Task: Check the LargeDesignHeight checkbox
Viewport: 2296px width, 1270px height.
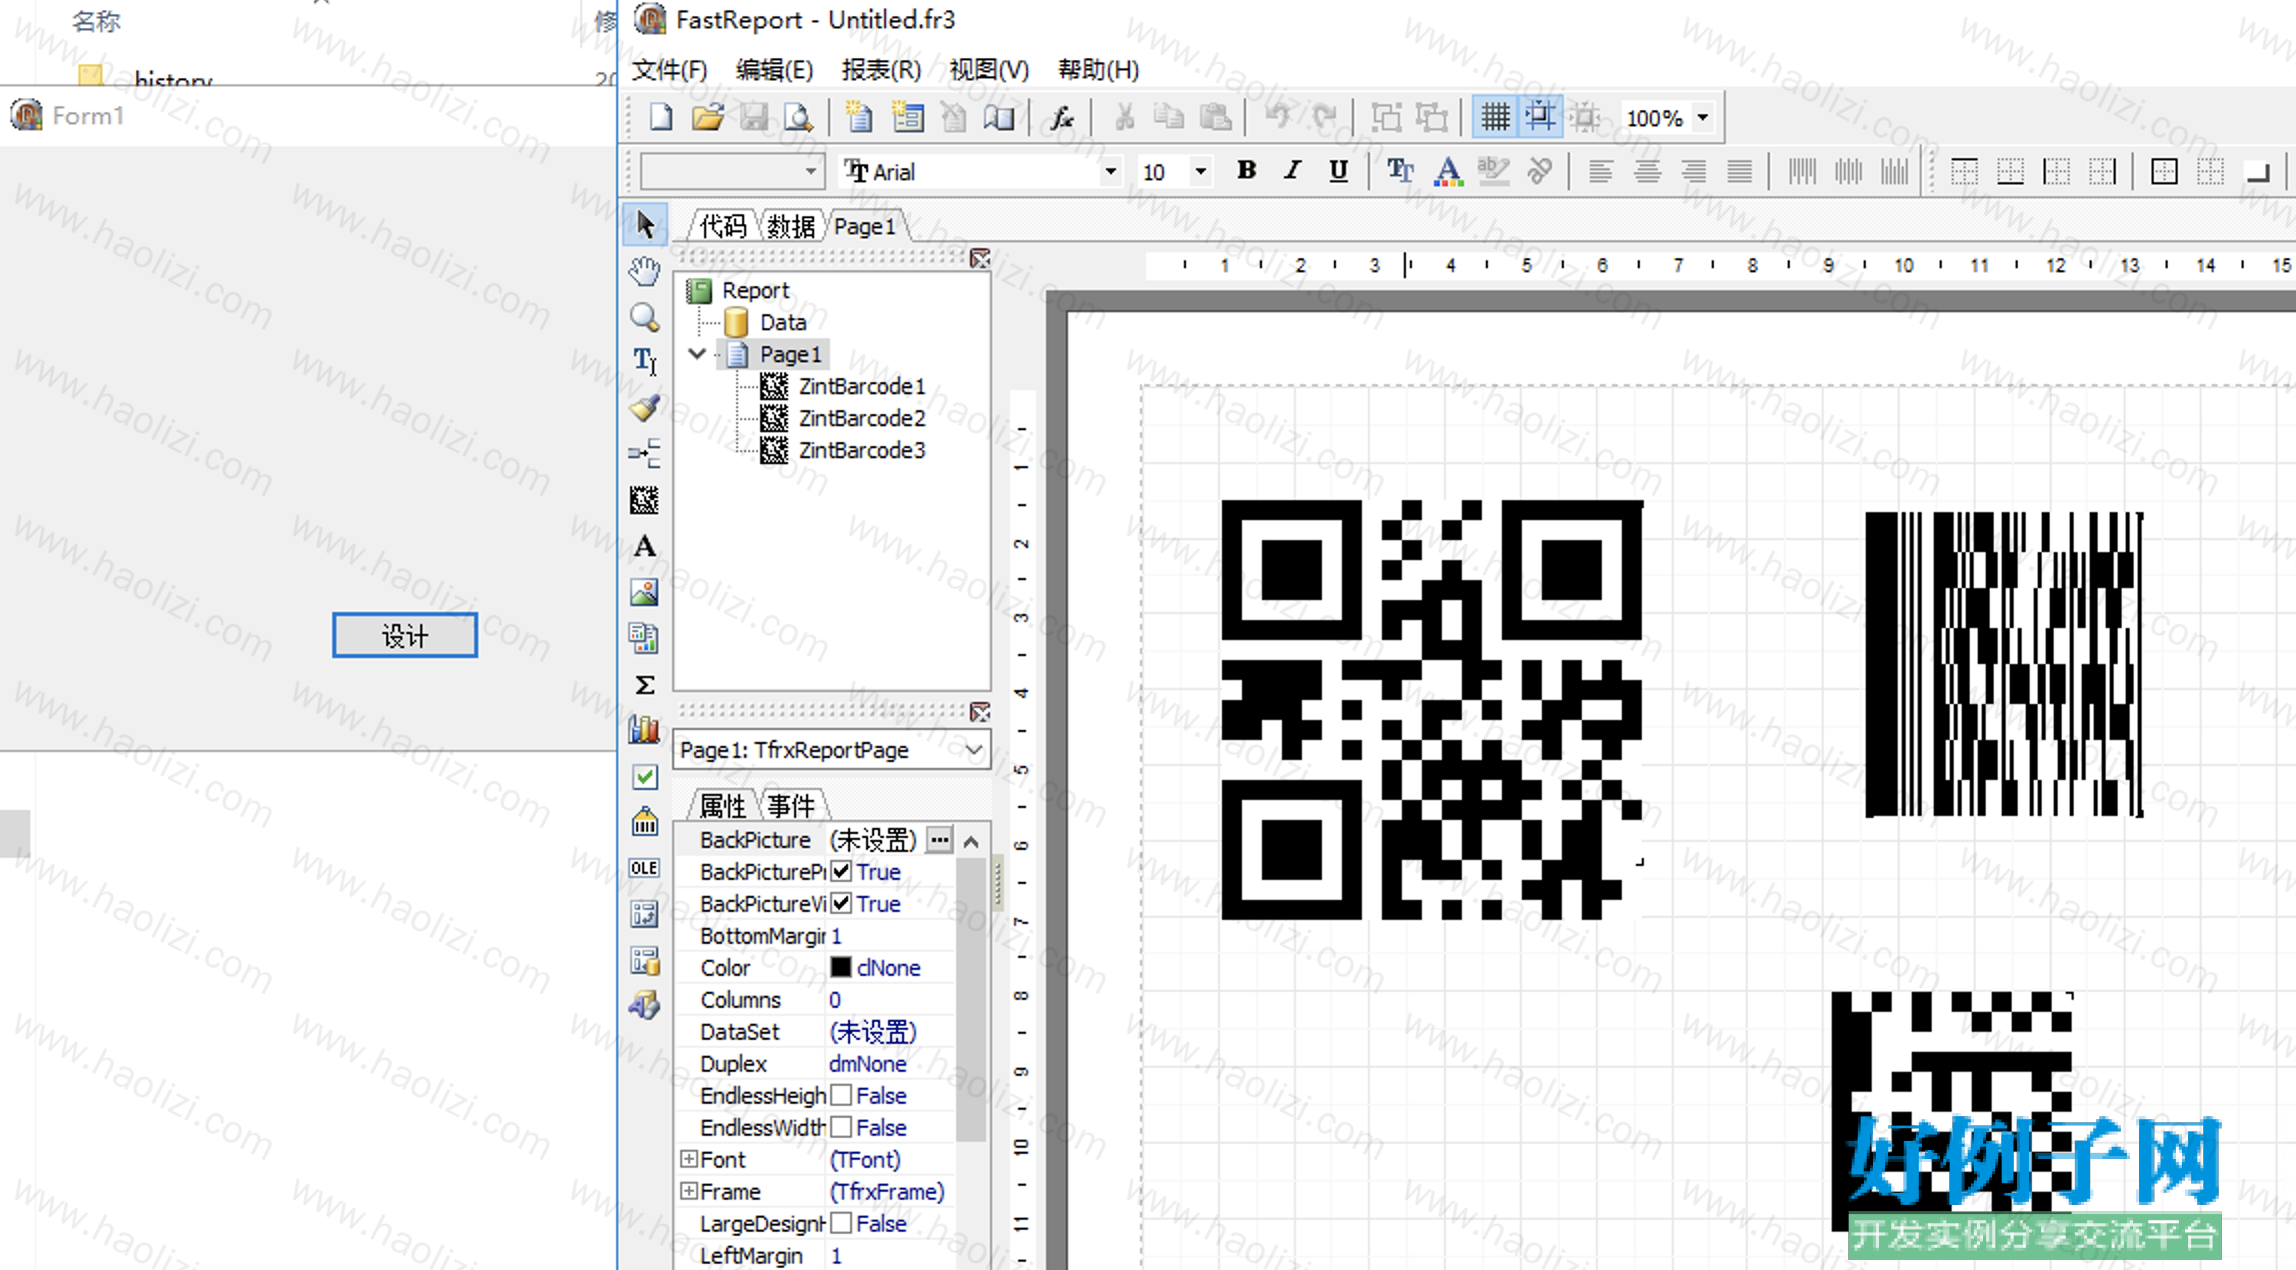Action: click(x=841, y=1223)
